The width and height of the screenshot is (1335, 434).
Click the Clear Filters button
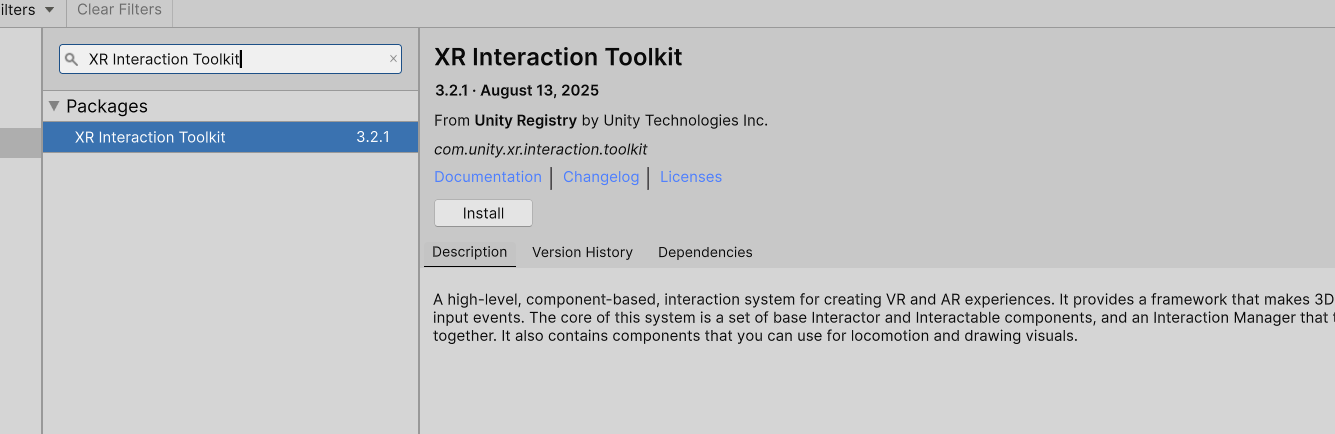coord(119,10)
